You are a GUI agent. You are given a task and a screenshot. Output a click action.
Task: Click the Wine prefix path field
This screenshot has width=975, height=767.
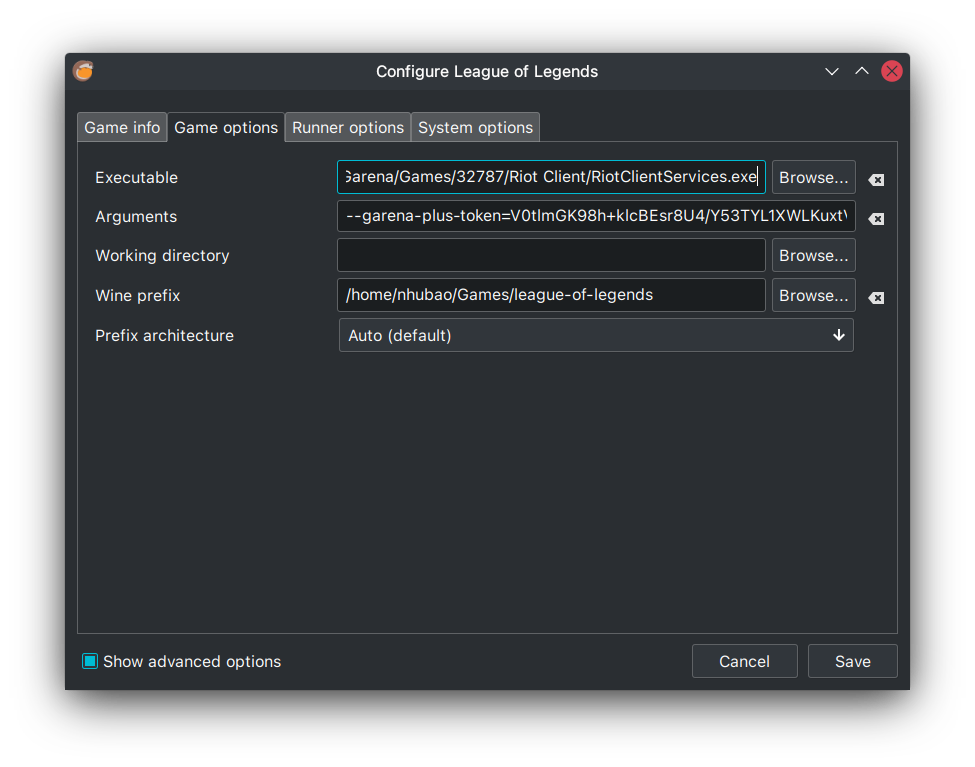551,295
